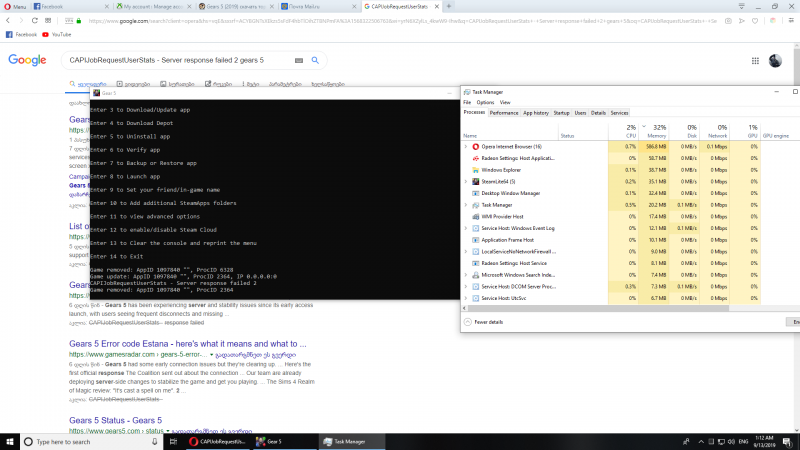The image size is (800, 450).
Task: Switch to the Performance tab
Action: (504, 113)
